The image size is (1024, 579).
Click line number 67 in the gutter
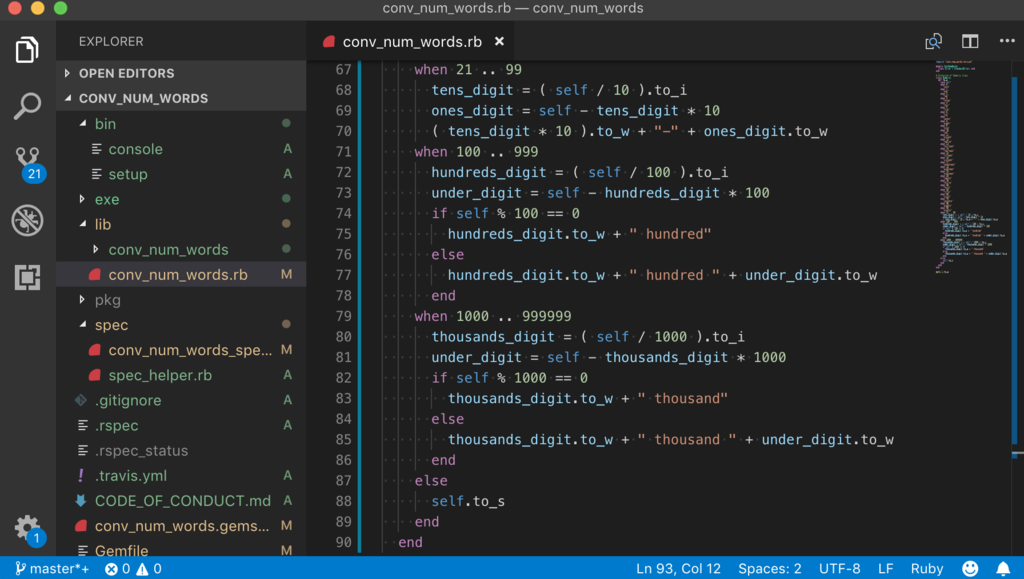[344, 69]
